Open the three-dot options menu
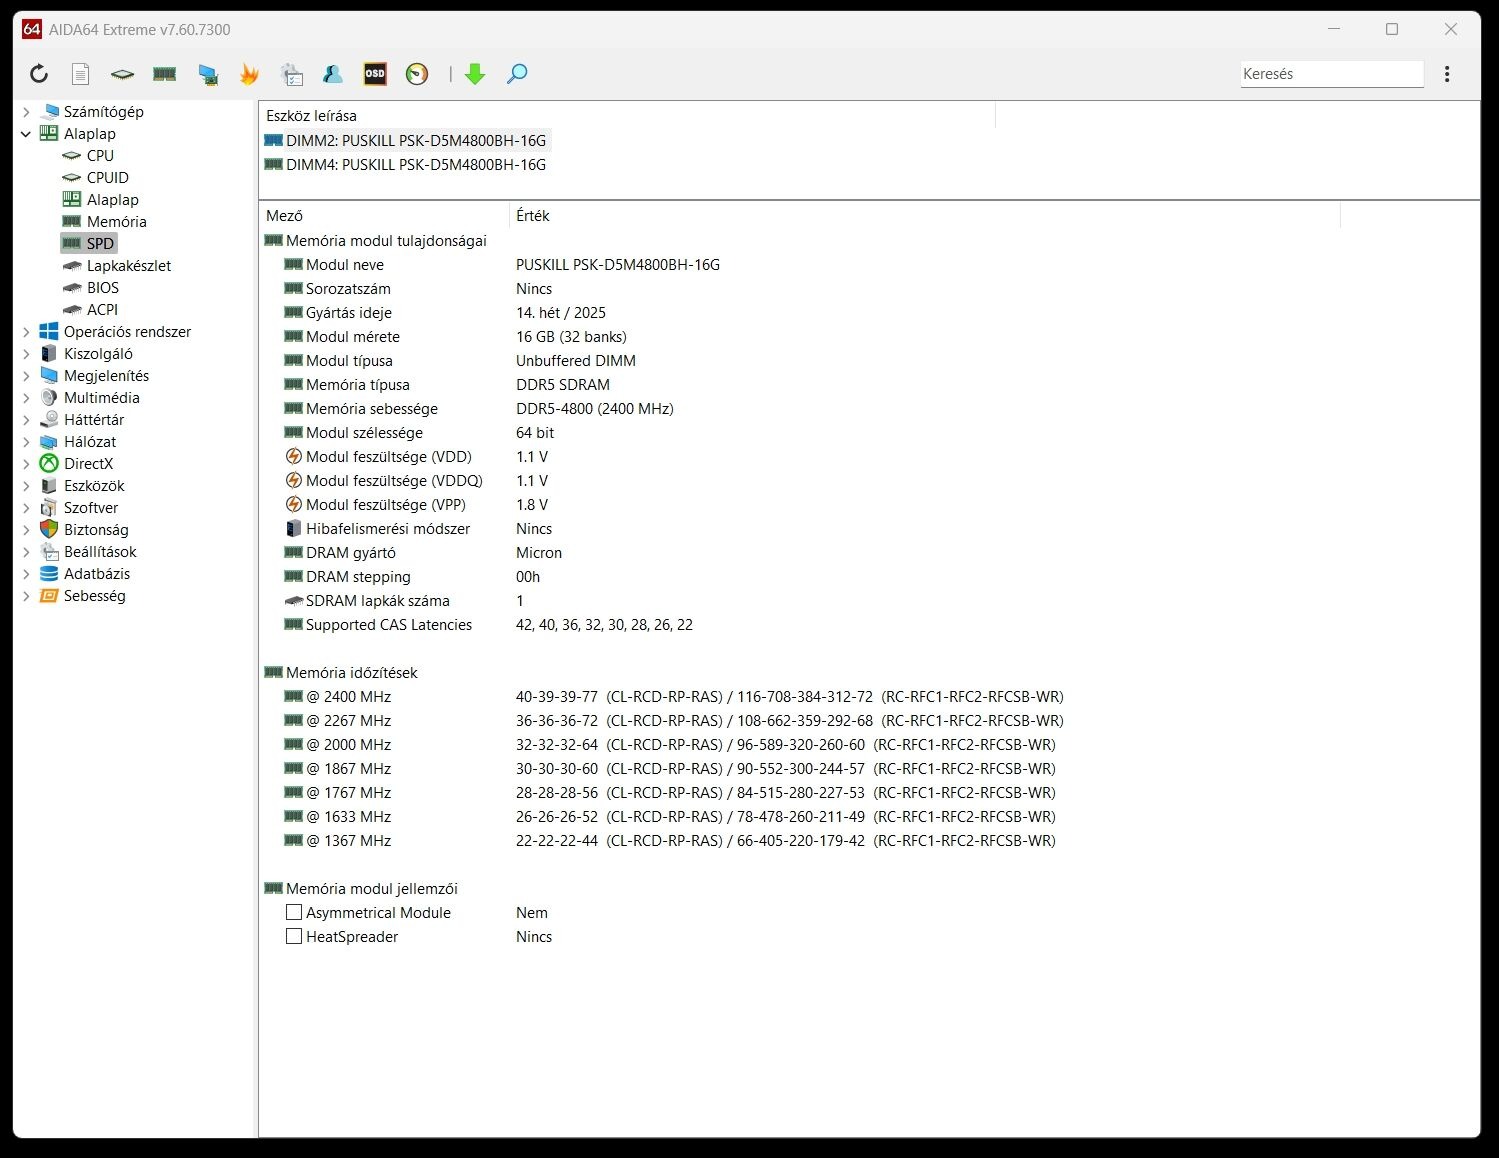 point(1447,74)
